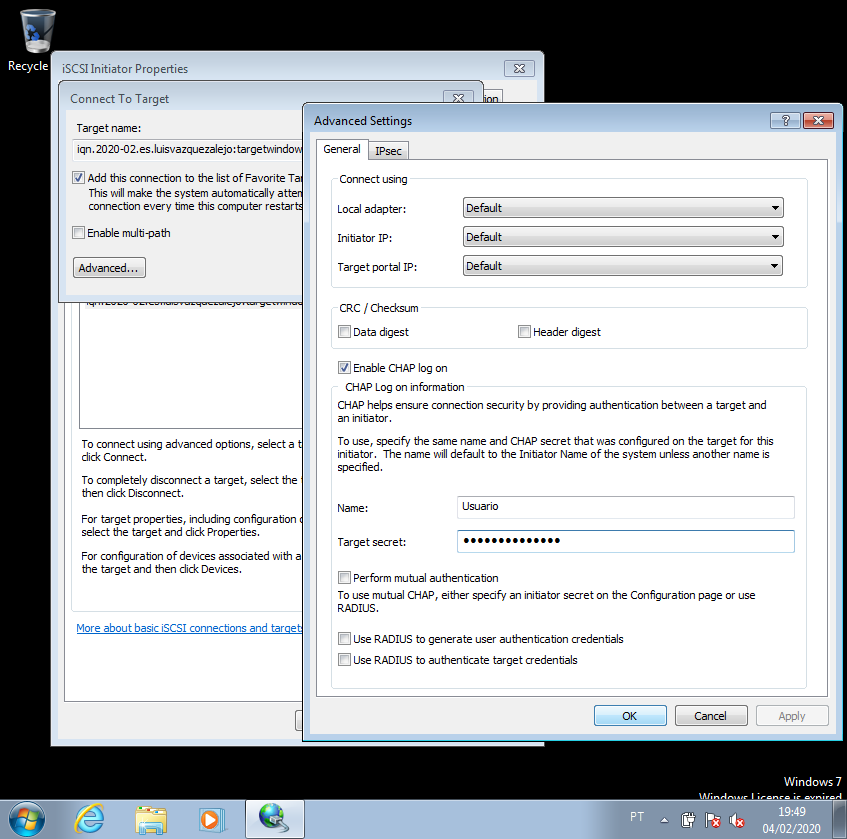The image size is (847, 839).
Task: Expand the Target portal IP dropdown
Action: (622, 266)
